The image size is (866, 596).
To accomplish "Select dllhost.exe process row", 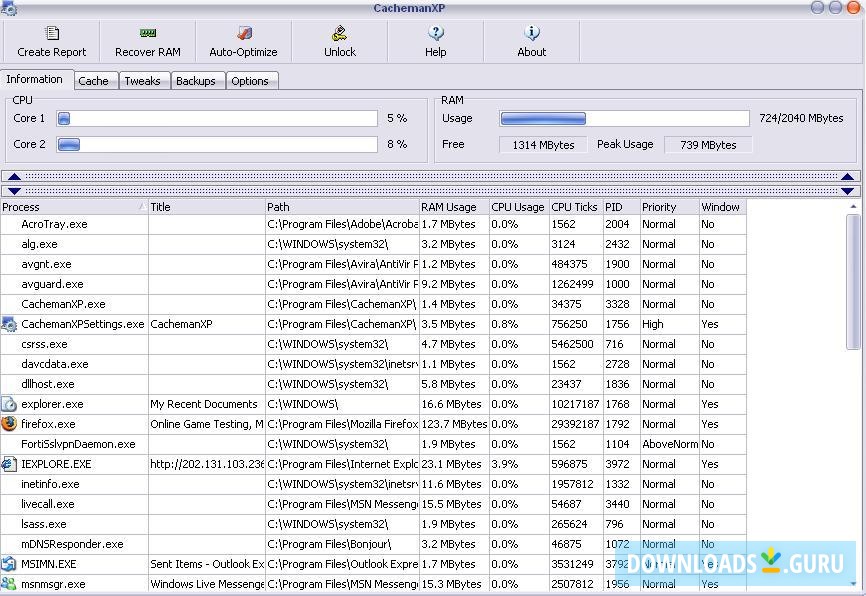I will pyautogui.click(x=373, y=384).
